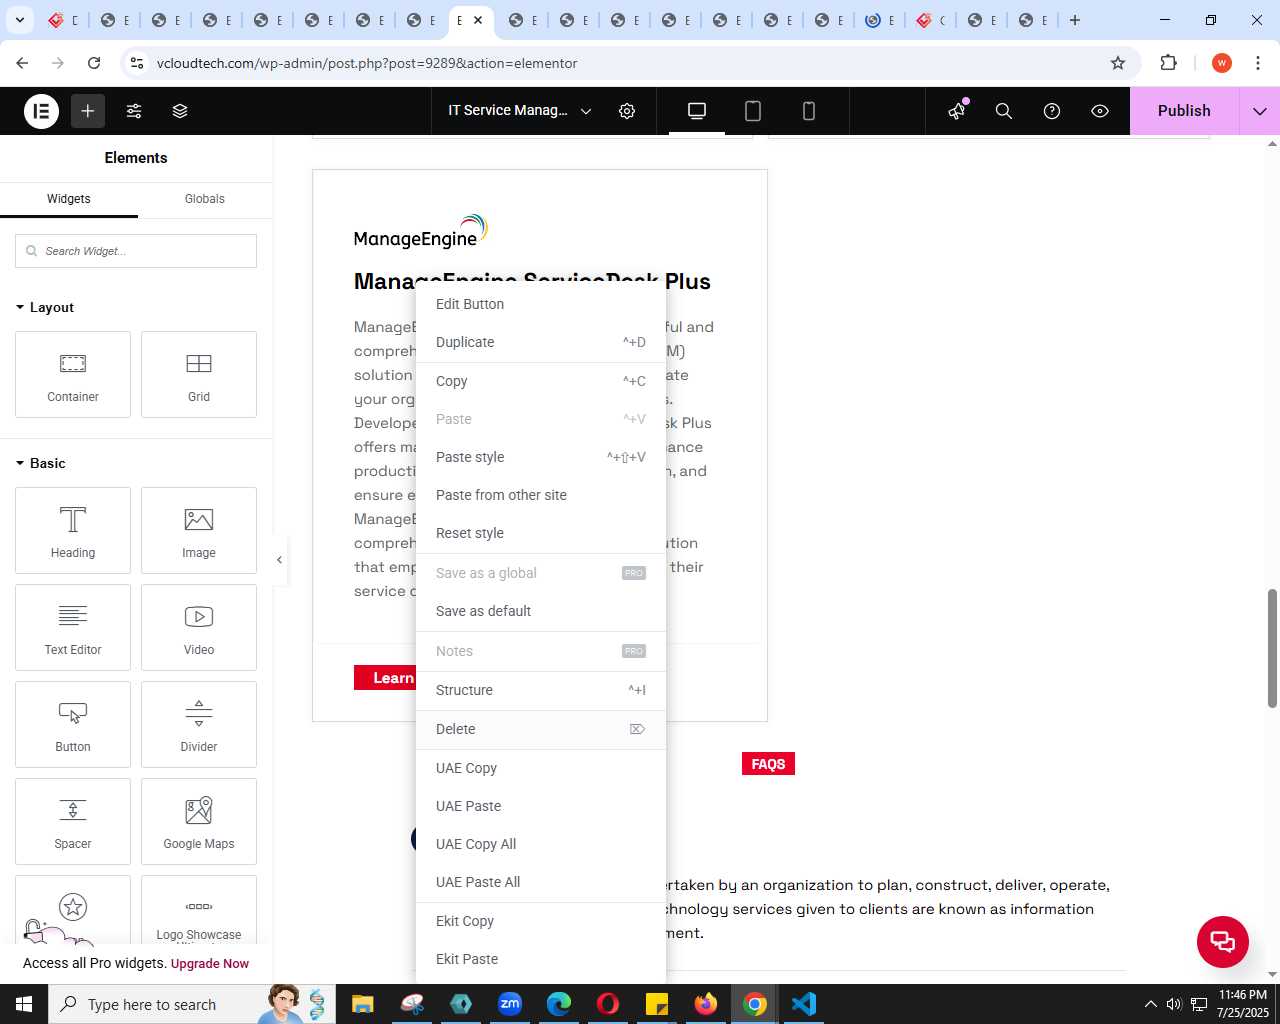The width and height of the screenshot is (1280, 1024).
Task: Choose Duplicate in the context menu
Action: click(540, 342)
